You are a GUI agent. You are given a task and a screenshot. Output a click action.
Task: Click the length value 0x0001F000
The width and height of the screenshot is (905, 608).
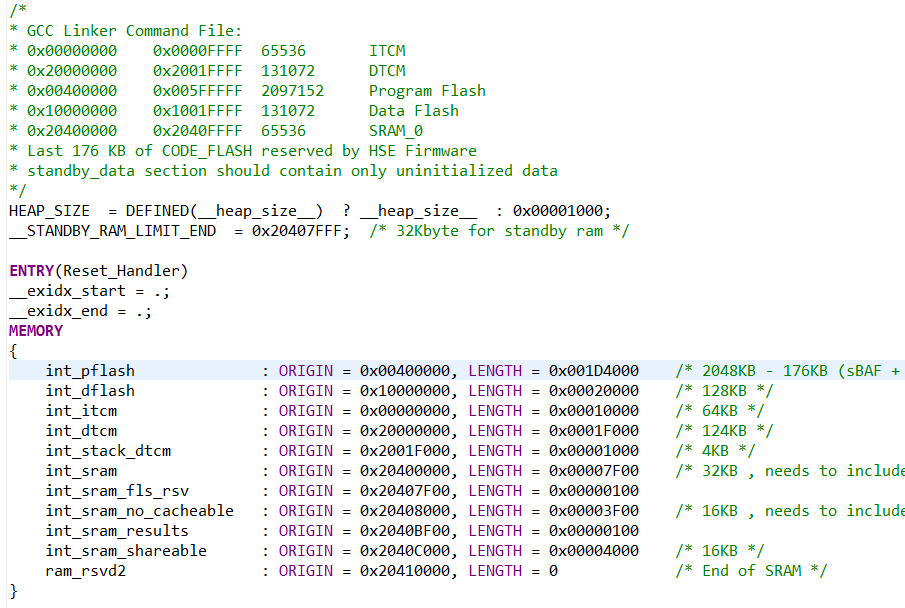594,431
